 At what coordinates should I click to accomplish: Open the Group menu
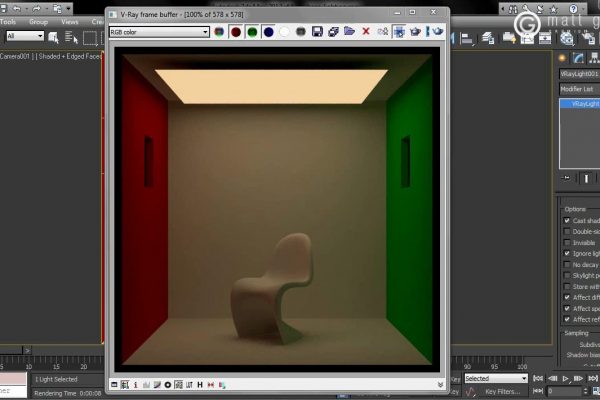click(38, 22)
